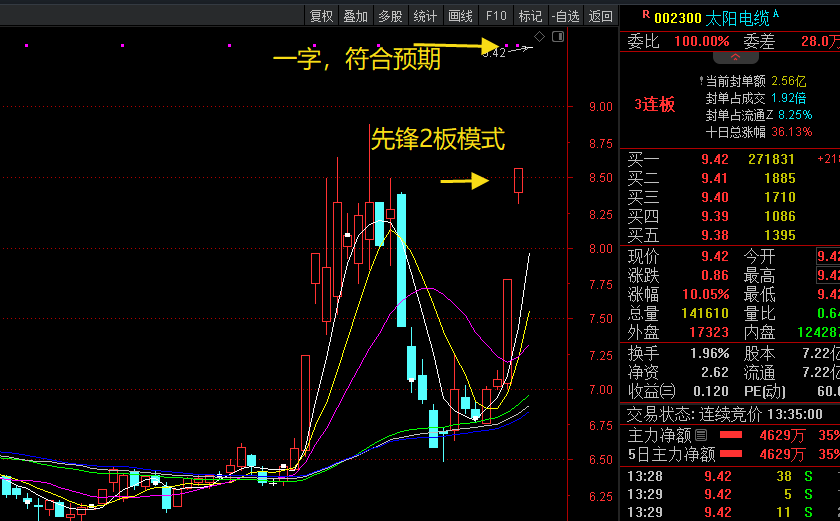The width and height of the screenshot is (840, 521).
Task: Click stock name 太阳电缆
Action: point(738,19)
